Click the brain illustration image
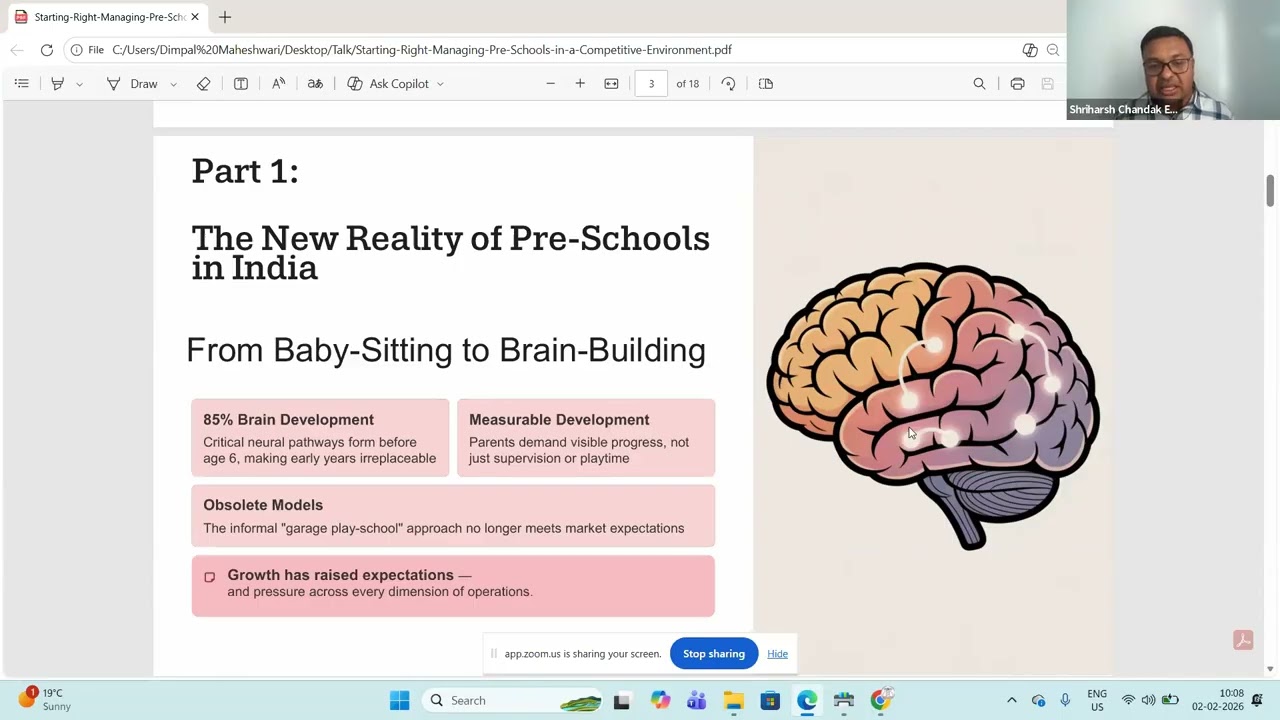The width and height of the screenshot is (1280, 720). (933, 405)
